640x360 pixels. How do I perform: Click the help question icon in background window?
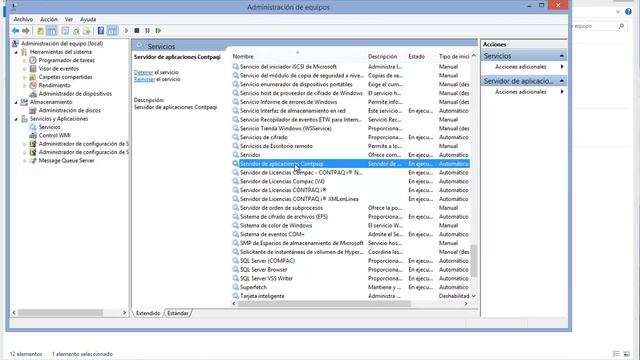coord(629,11)
